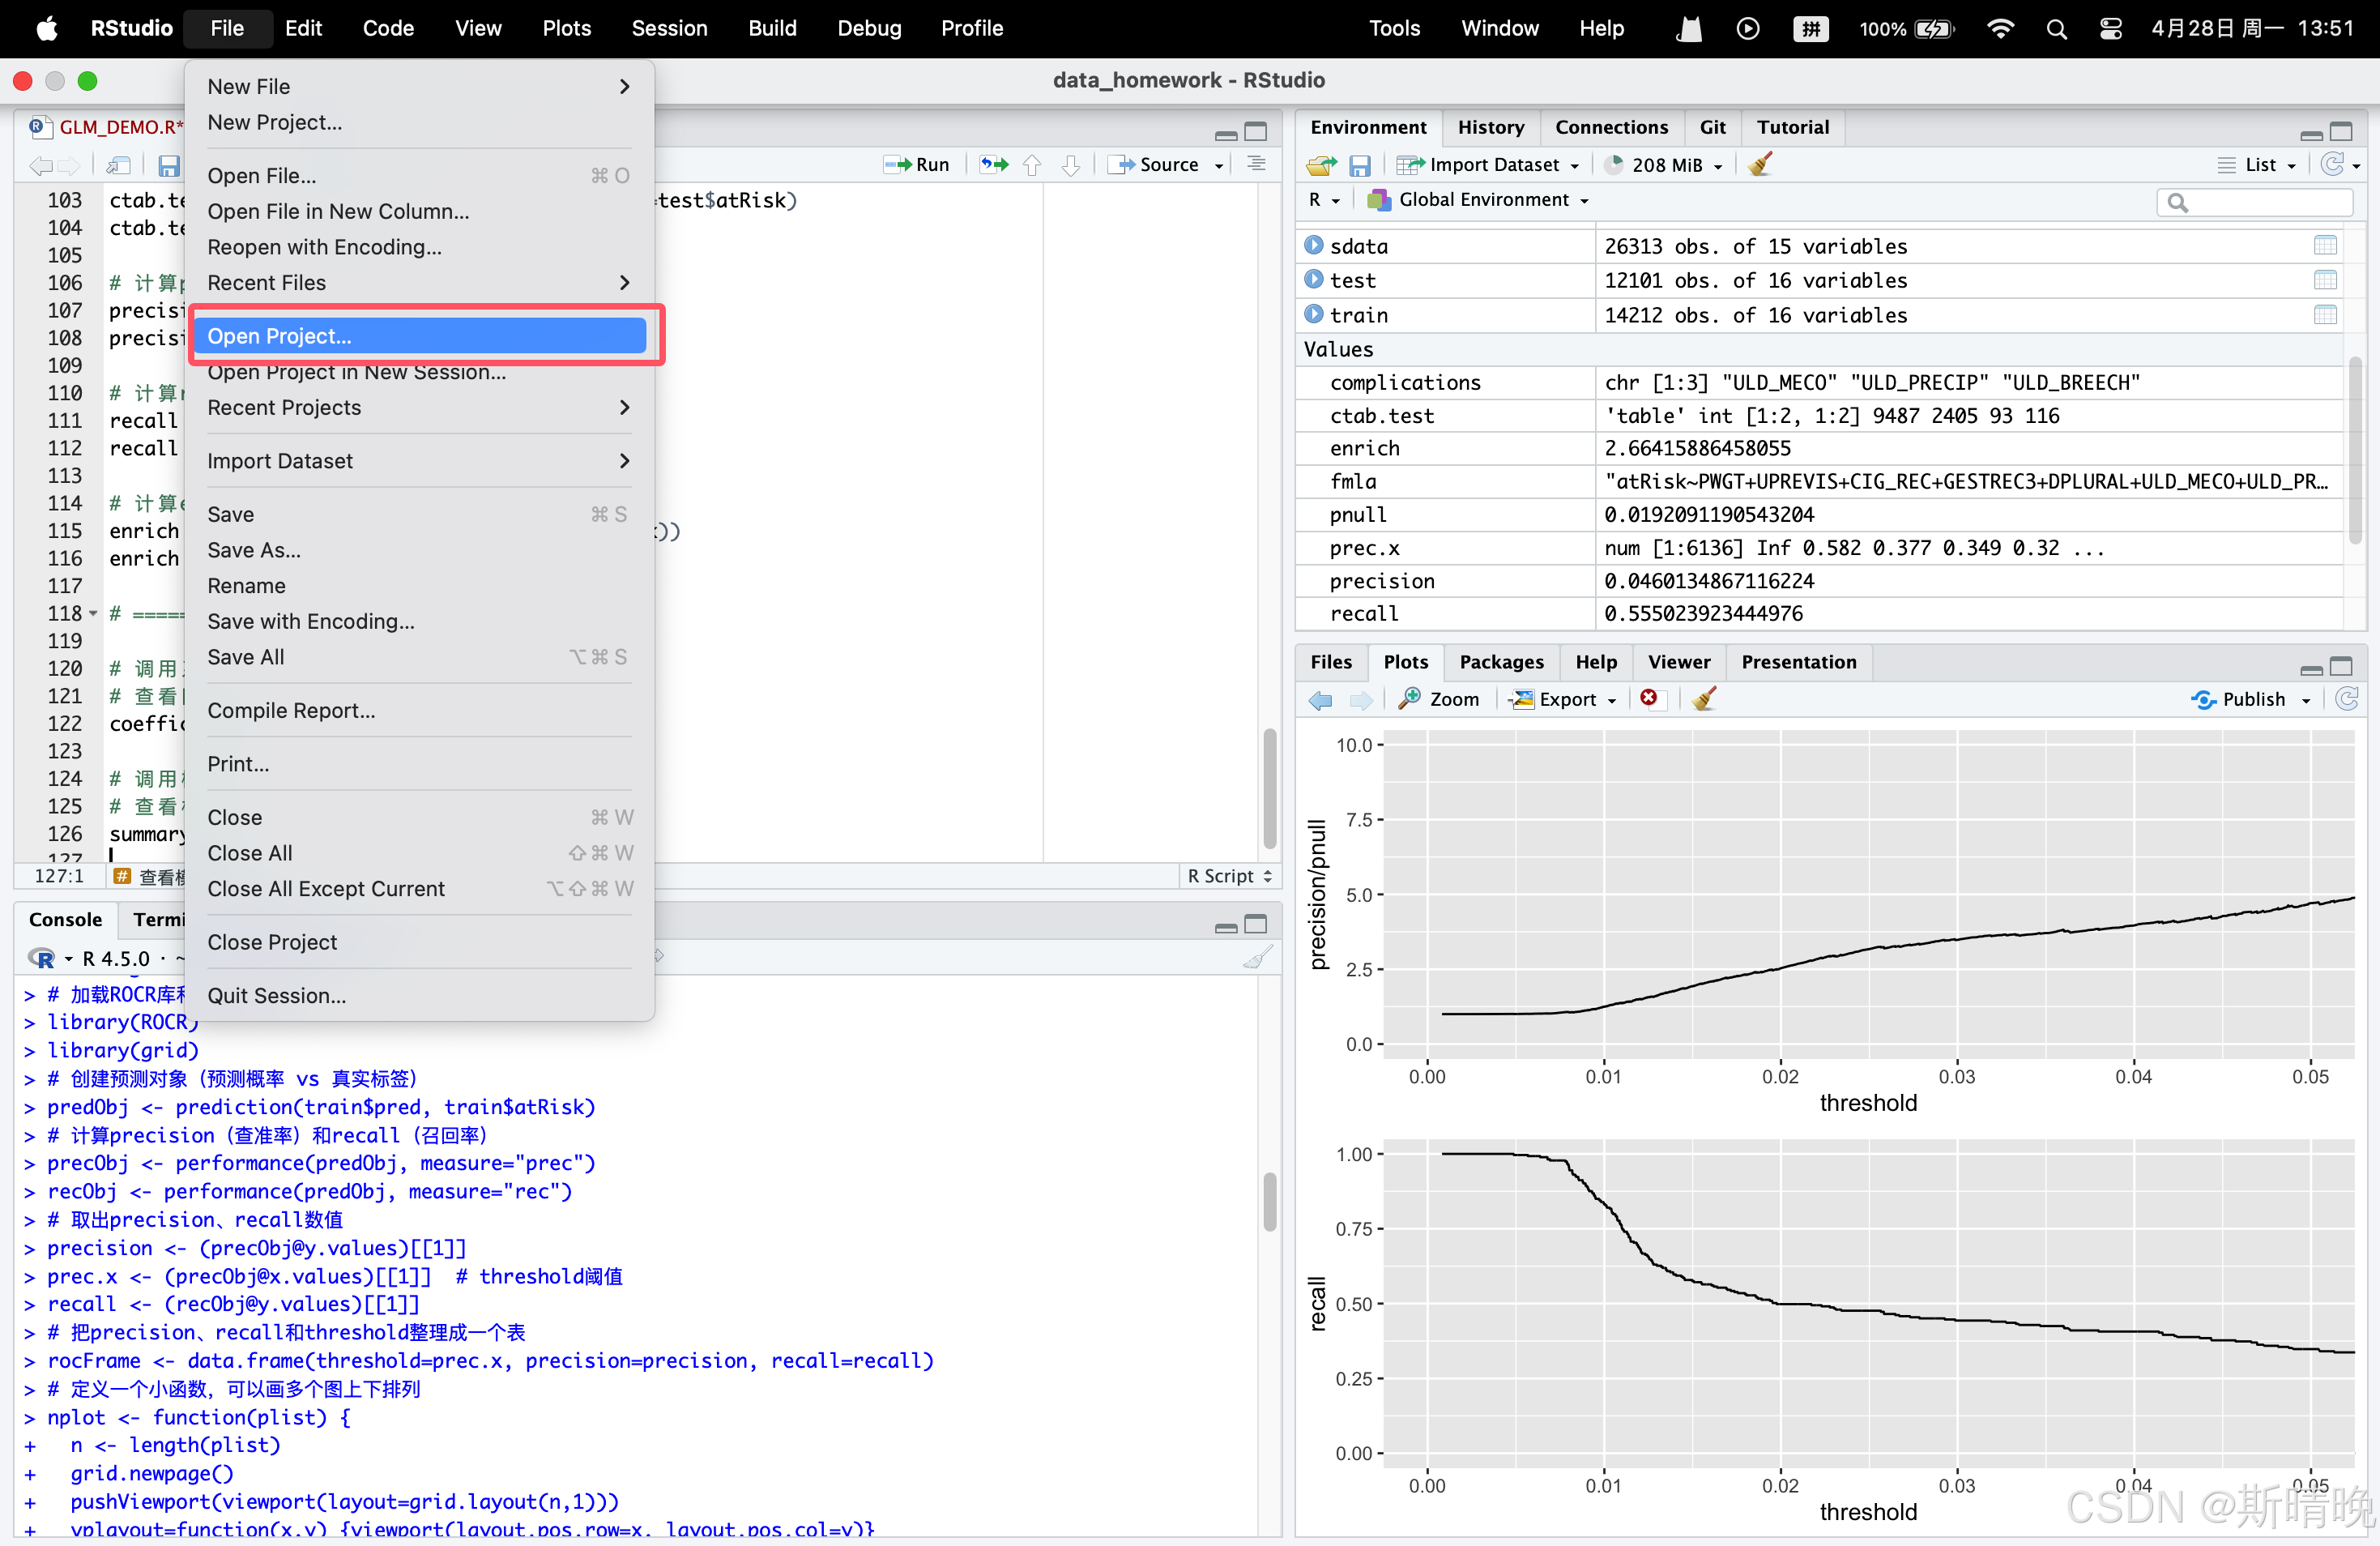Expand the test data frame arrow
Image resolution: width=2380 pixels, height=1546 pixels.
pyautogui.click(x=1314, y=280)
